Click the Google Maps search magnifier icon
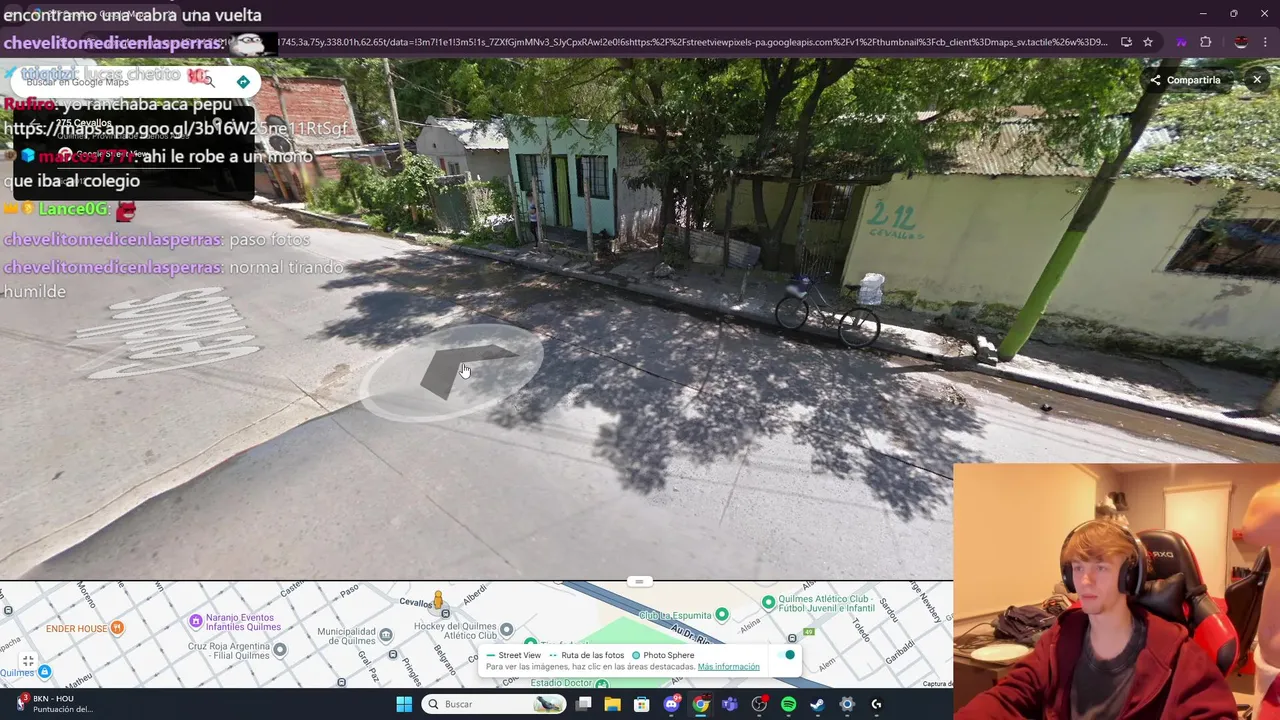Image resolution: width=1280 pixels, height=720 pixels. (209, 82)
